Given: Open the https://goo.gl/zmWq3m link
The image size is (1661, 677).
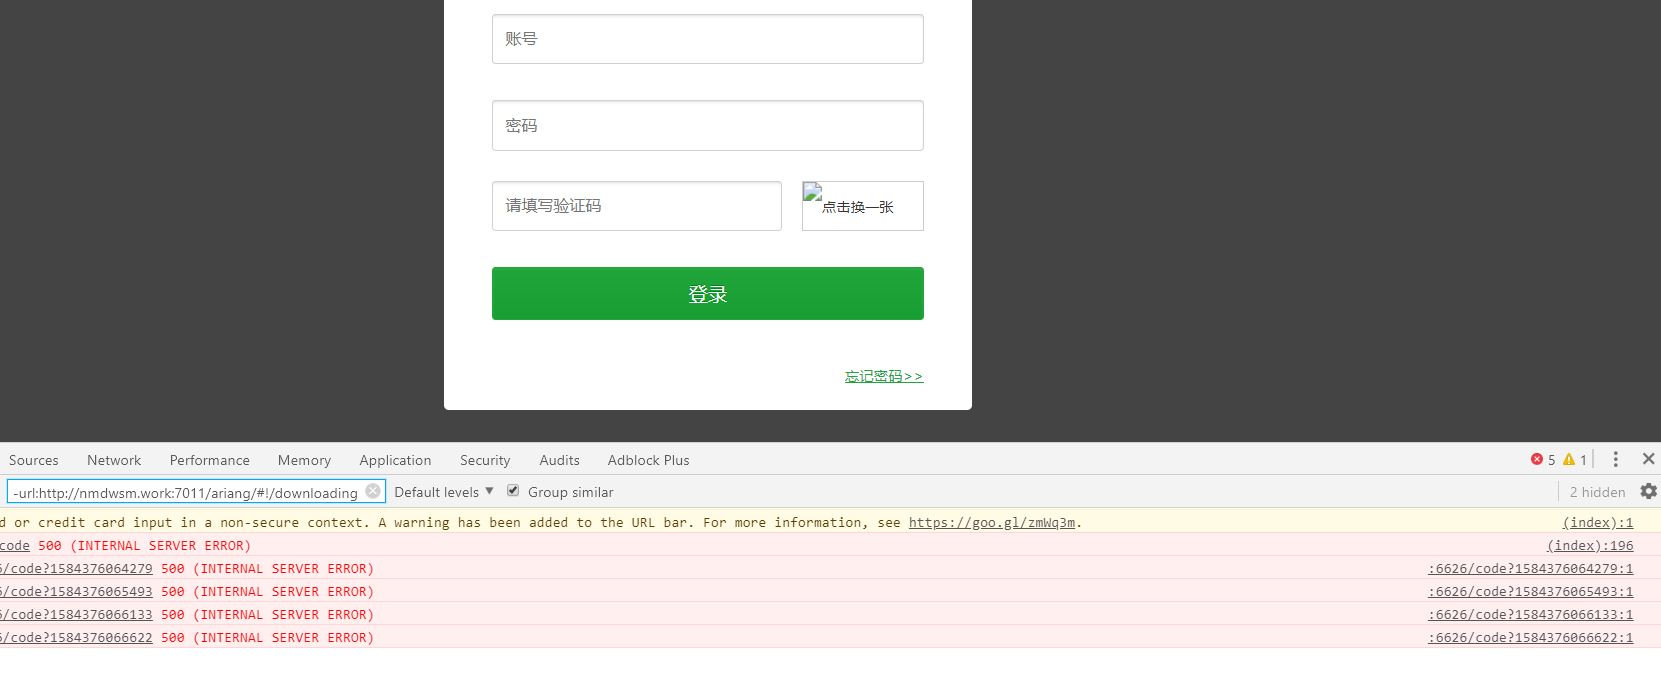Looking at the screenshot, I should pyautogui.click(x=992, y=522).
